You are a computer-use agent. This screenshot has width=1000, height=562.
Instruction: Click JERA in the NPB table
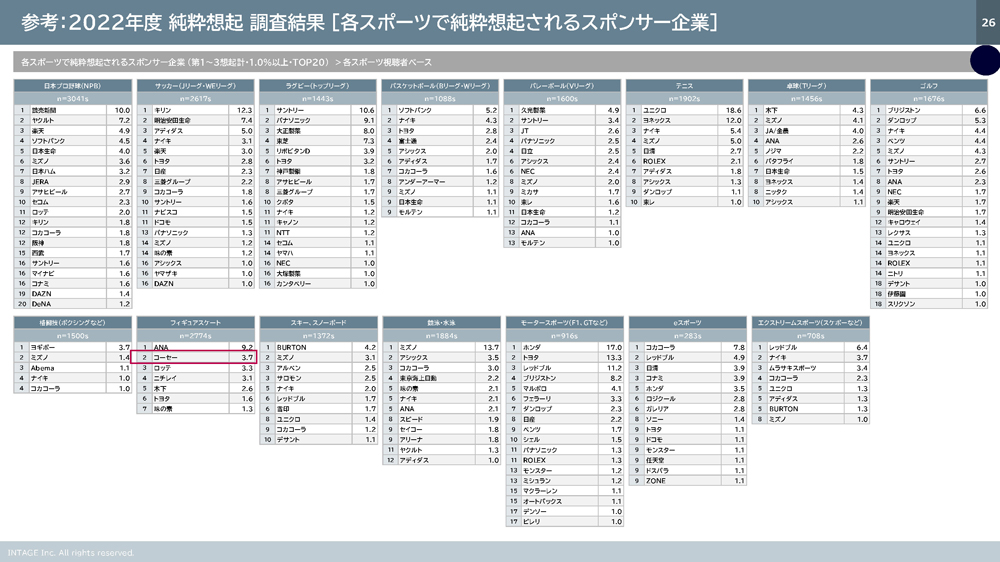(40, 182)
